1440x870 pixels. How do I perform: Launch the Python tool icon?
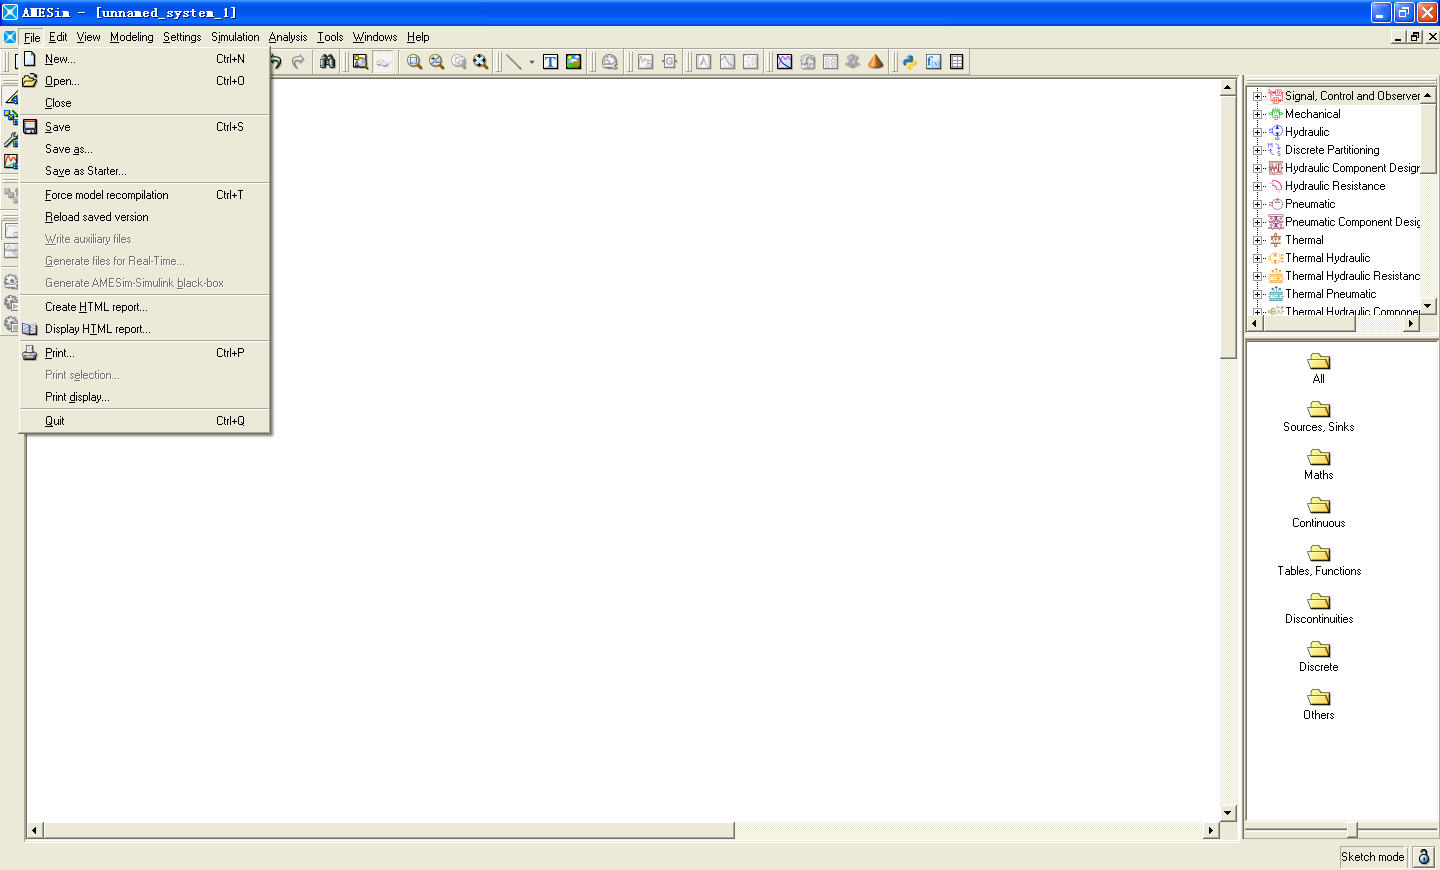pos(909,62)
